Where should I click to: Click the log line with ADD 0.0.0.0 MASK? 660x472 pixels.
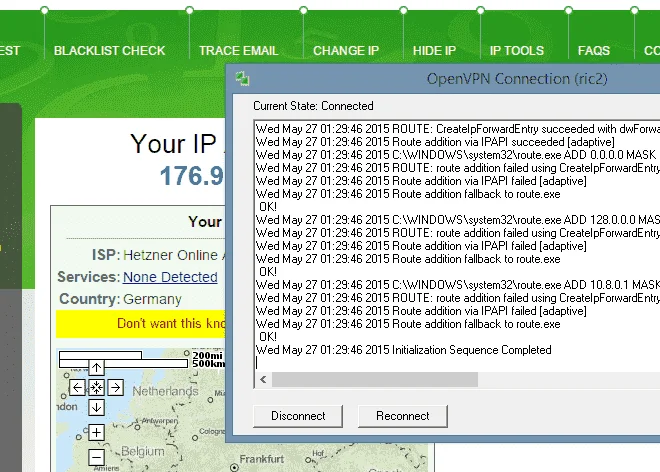pyautogui.click(x=458, y=155)
